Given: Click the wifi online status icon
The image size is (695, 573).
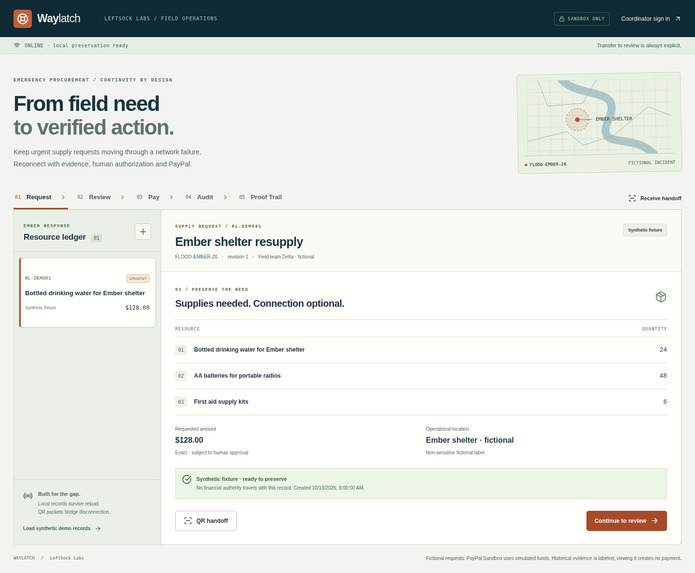Looking at the screenshot, I should (x=17, y=45).
